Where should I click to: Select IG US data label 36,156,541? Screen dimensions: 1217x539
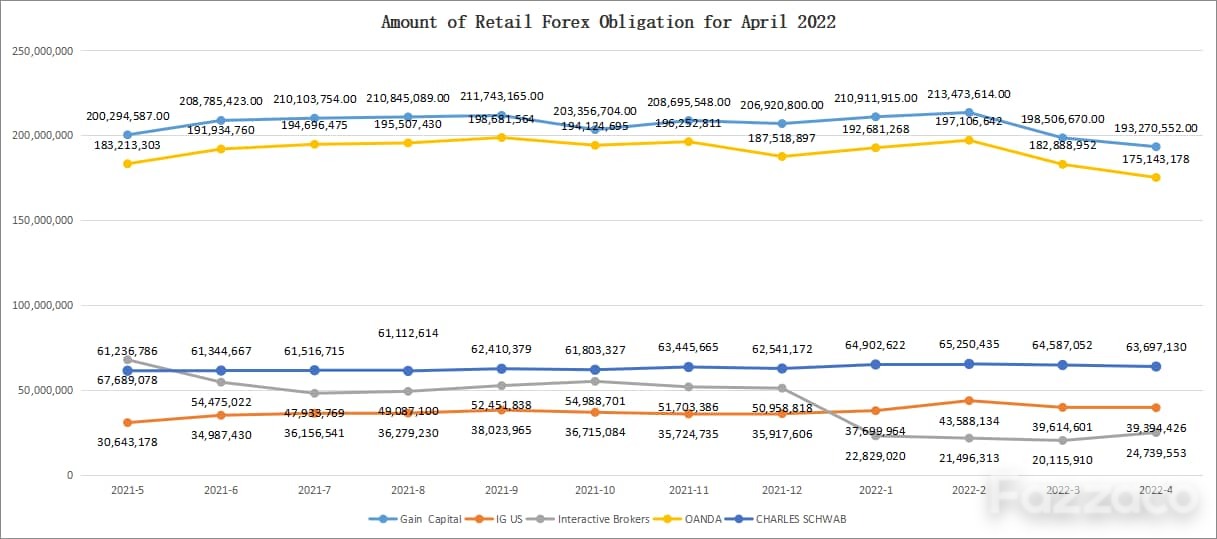point(314,434)
